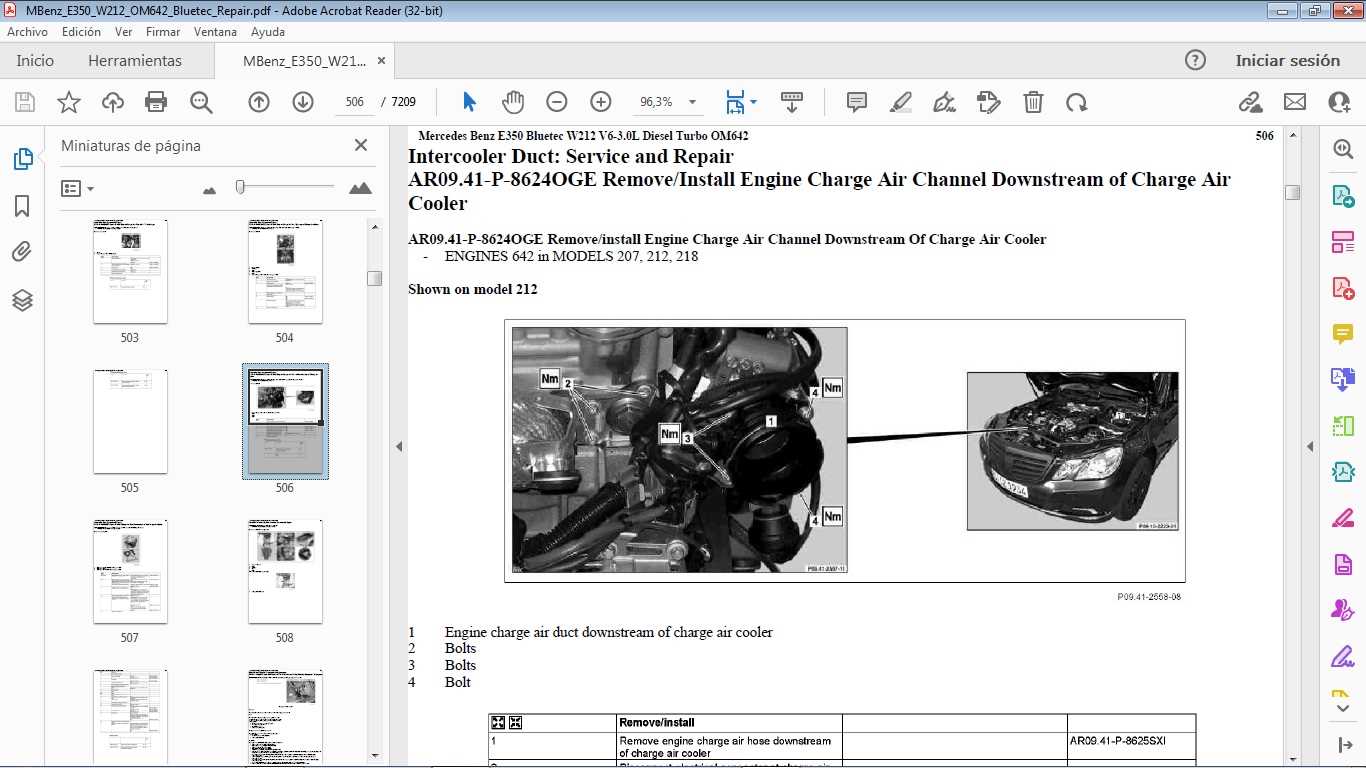1366x768 pixels.
Task: Open the Archivo menu
Action: point(28,32)
